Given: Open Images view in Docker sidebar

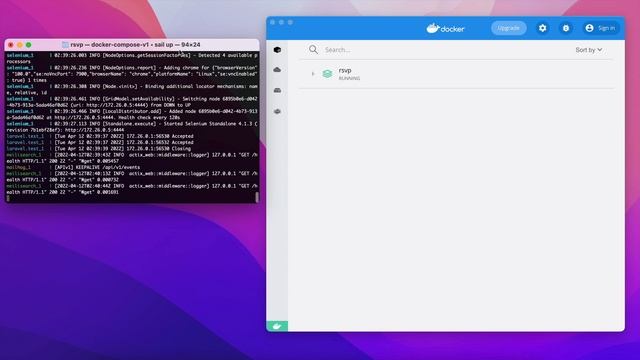Looking at the screenshot, I should [277, 70].
